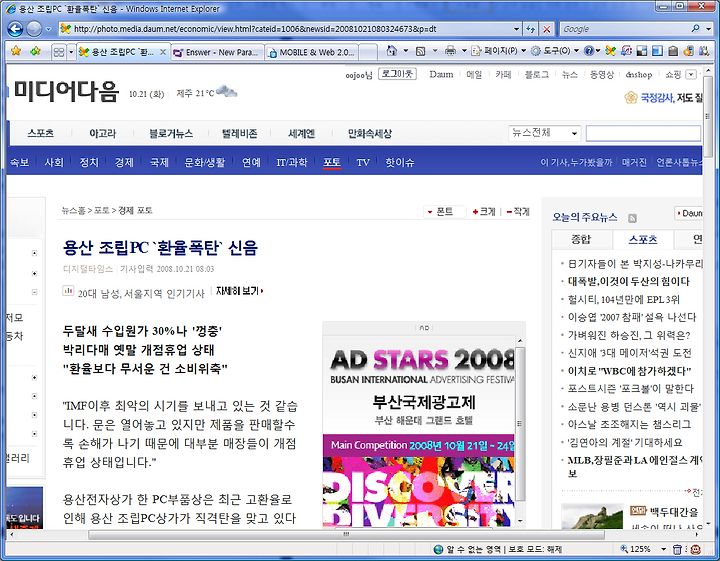Expand the address bar history dropdown
This screenshot has width=720, height=561.
point(517,29)
